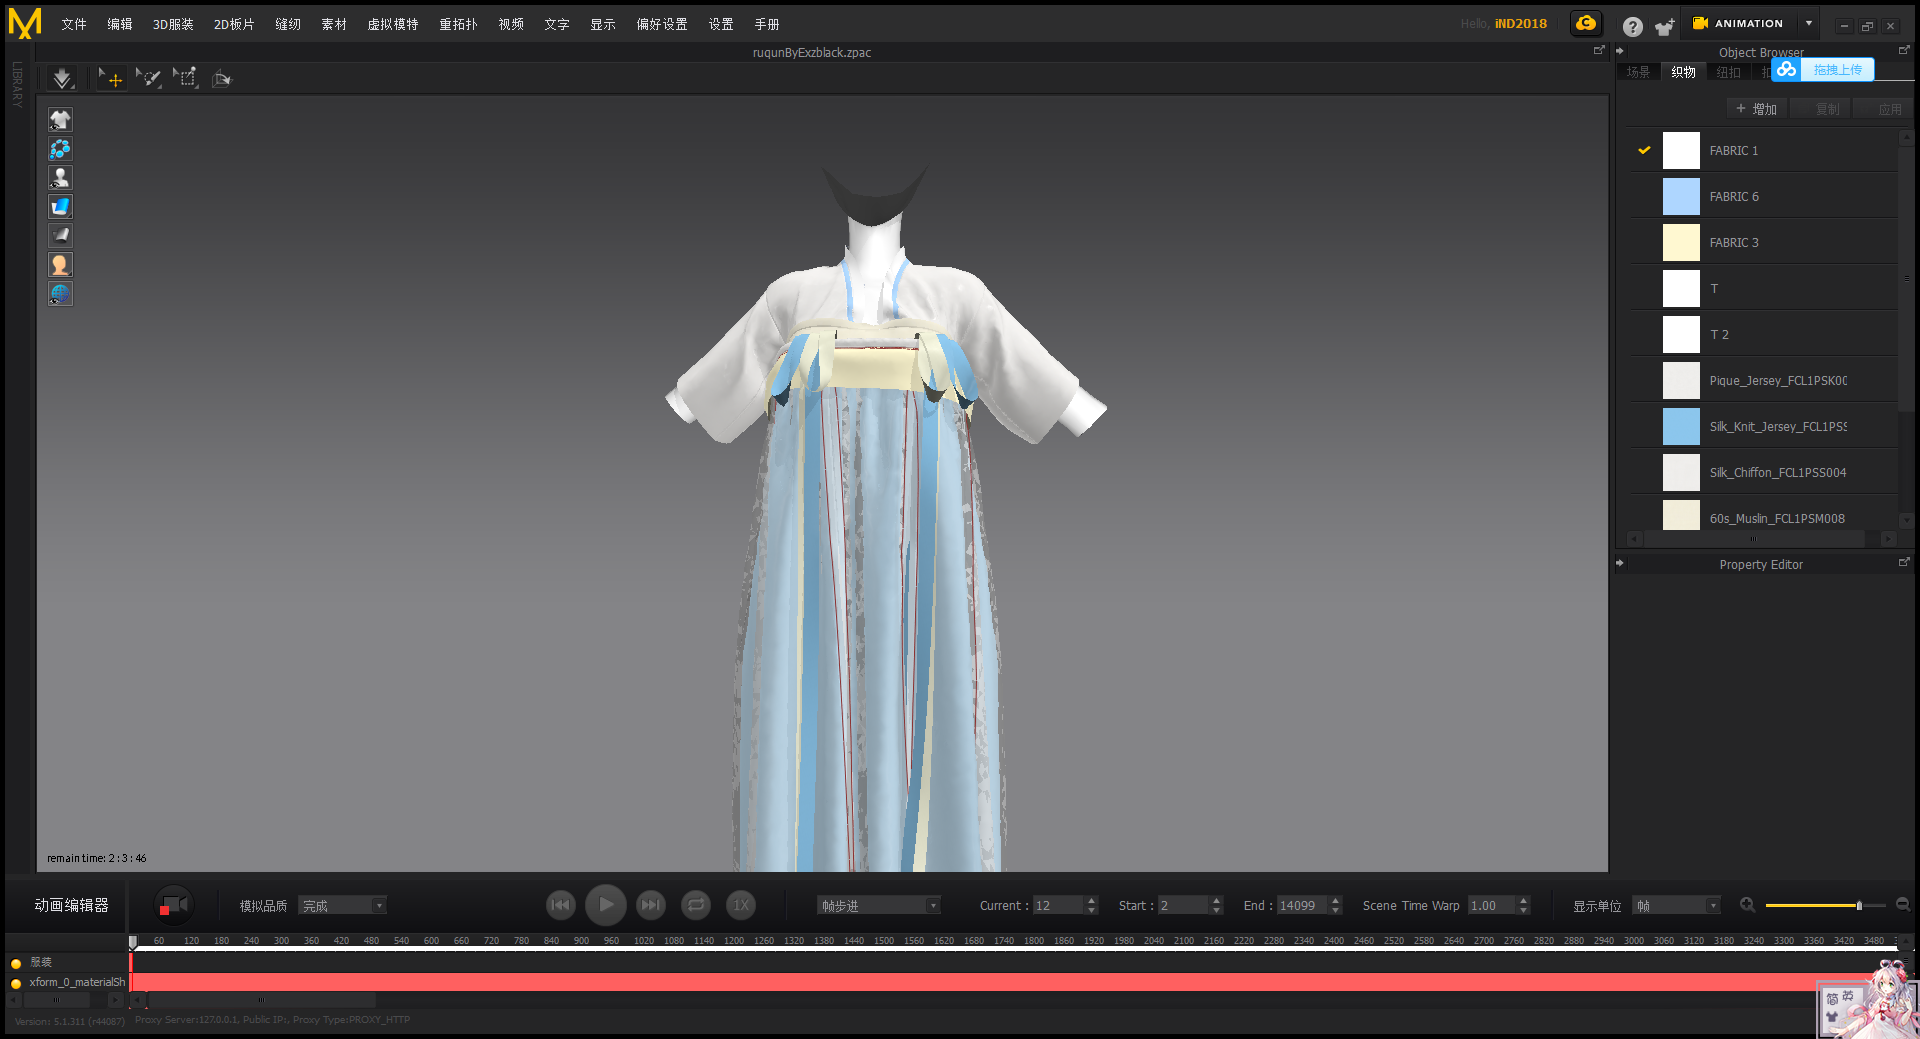This screenshot has height=1039, width=1920.
Task: Select the Select/Move tool with yellow cross
Action: (x=111, y=78)
